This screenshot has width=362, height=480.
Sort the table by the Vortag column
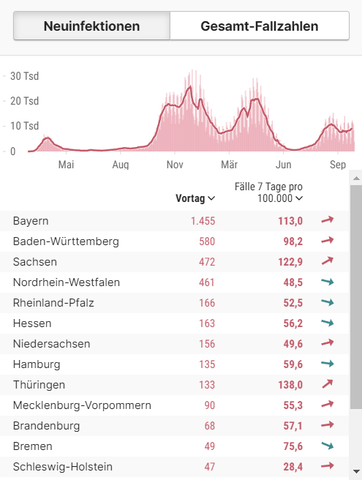point(195,198)
